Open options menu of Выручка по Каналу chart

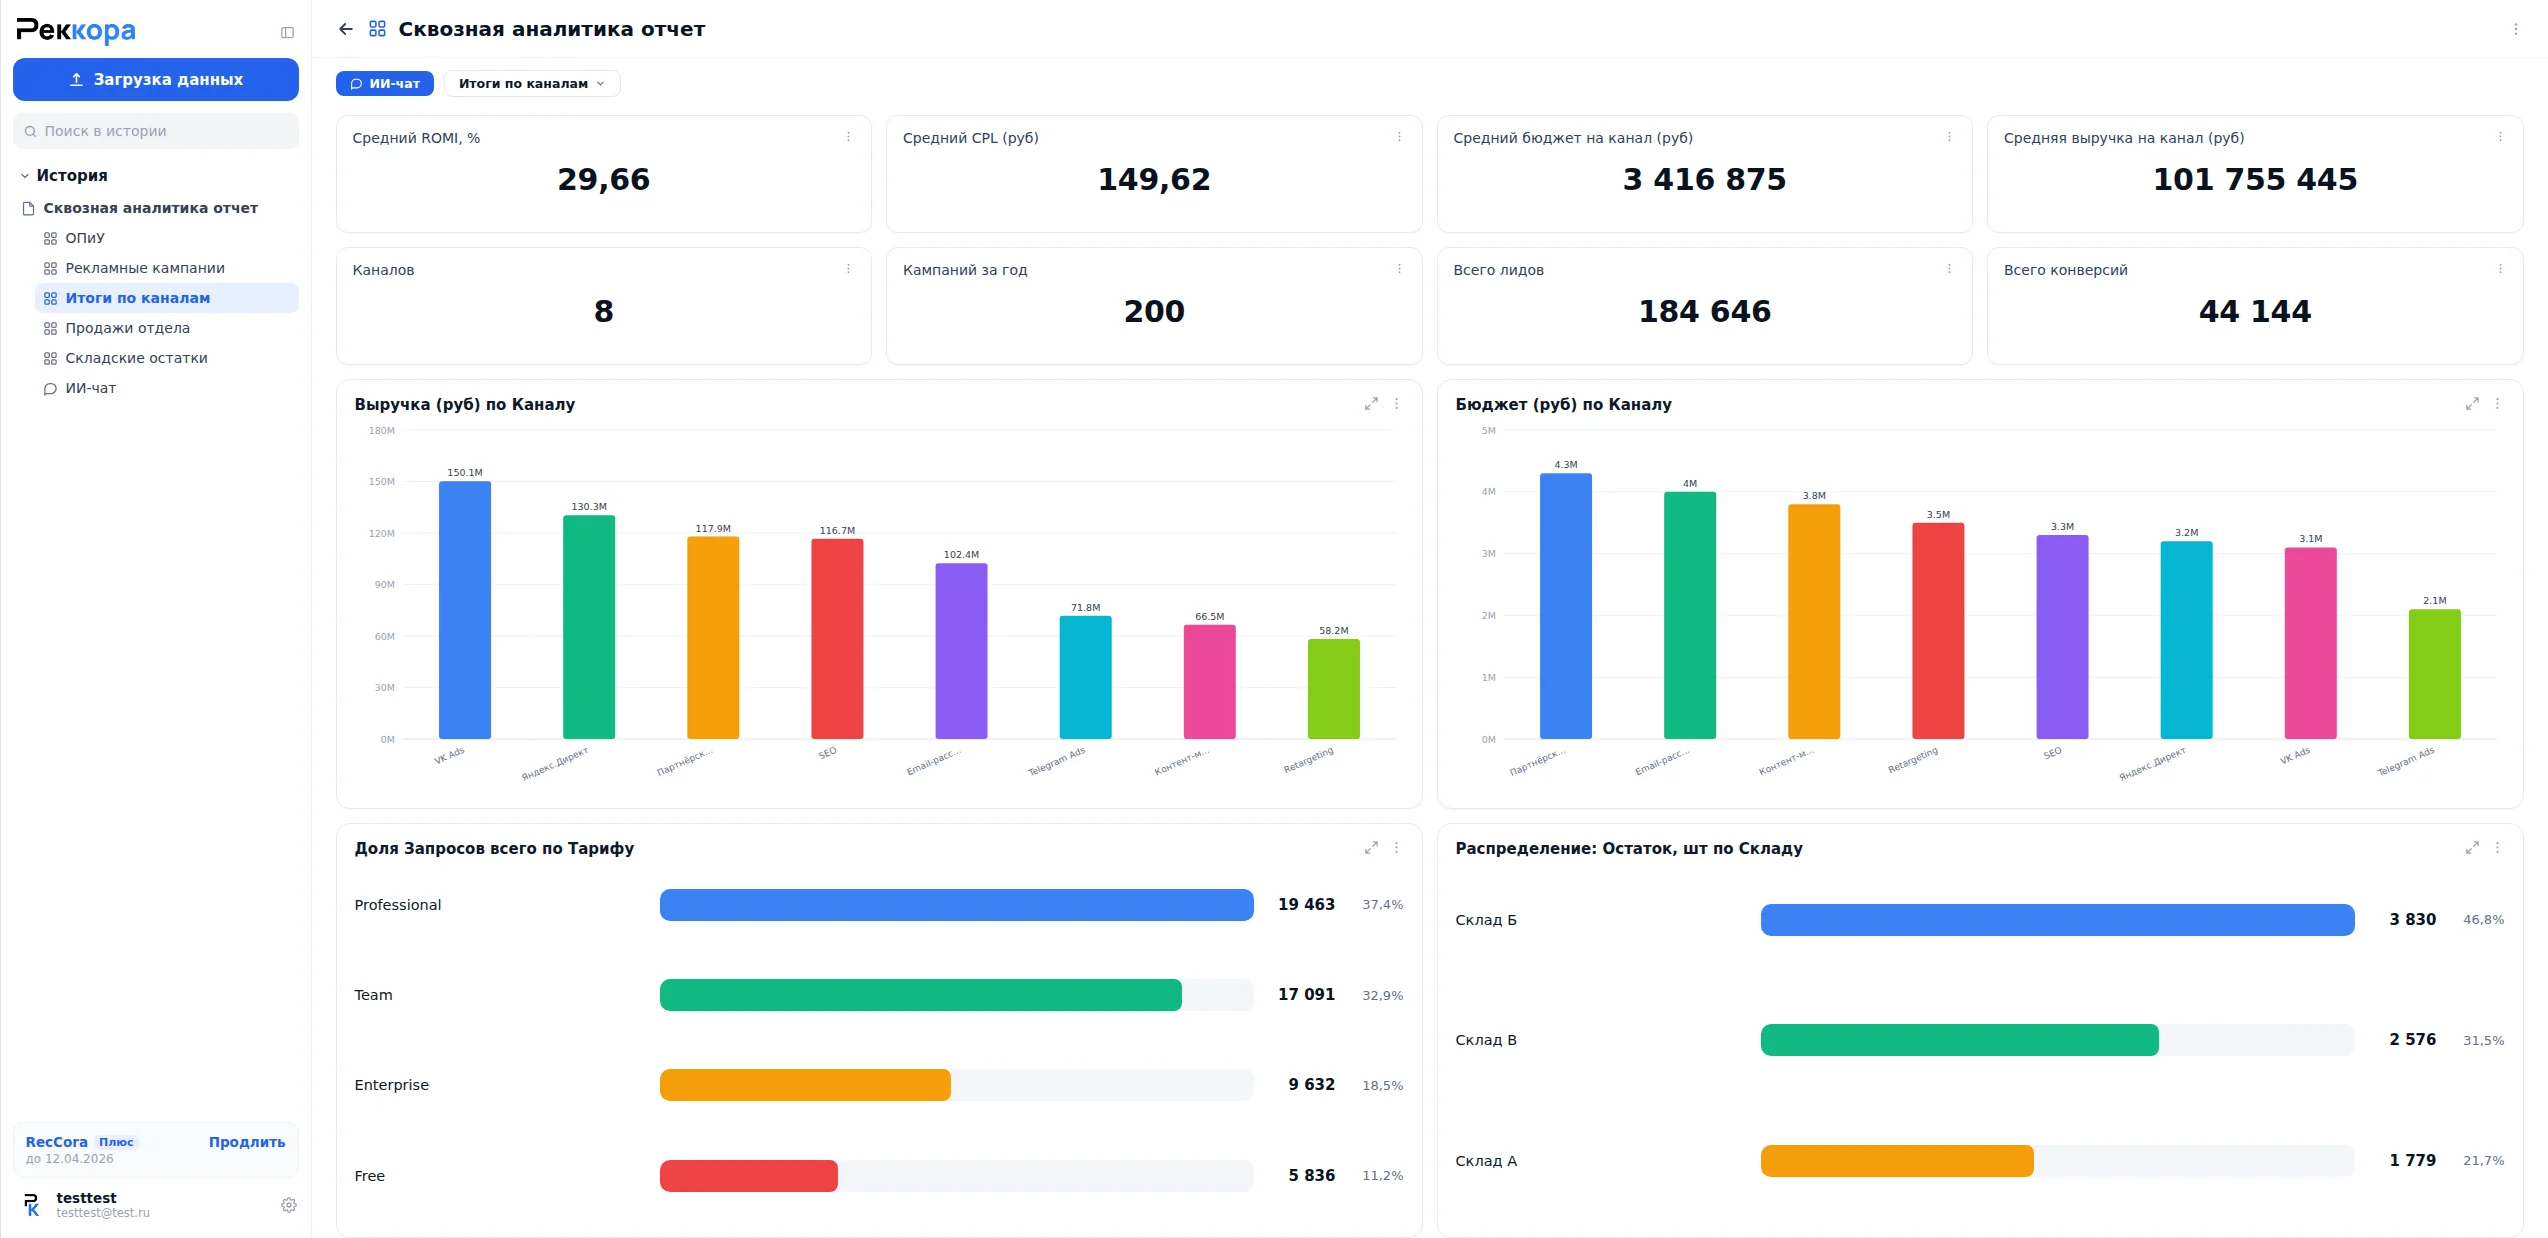coord(1397,404)
